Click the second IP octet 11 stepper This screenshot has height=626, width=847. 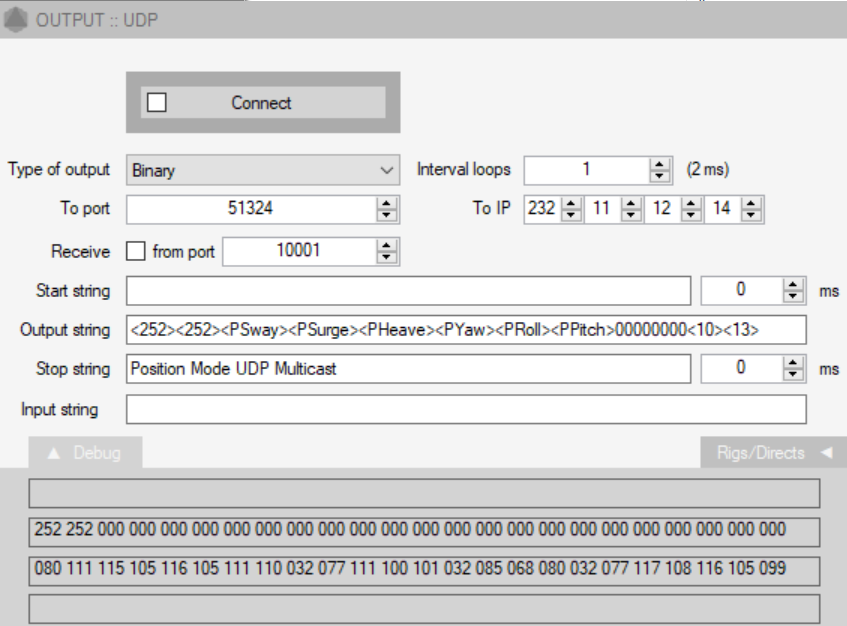[631, 209]
